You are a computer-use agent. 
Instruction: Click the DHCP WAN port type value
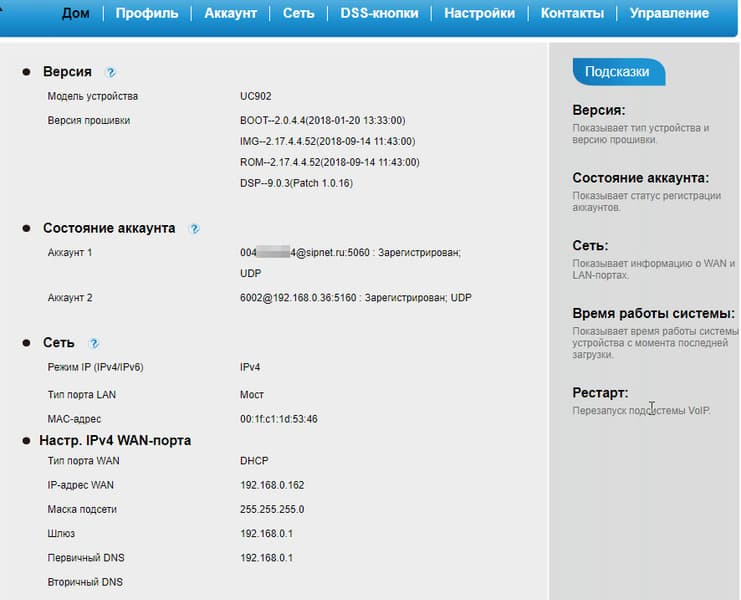[254, 461]
